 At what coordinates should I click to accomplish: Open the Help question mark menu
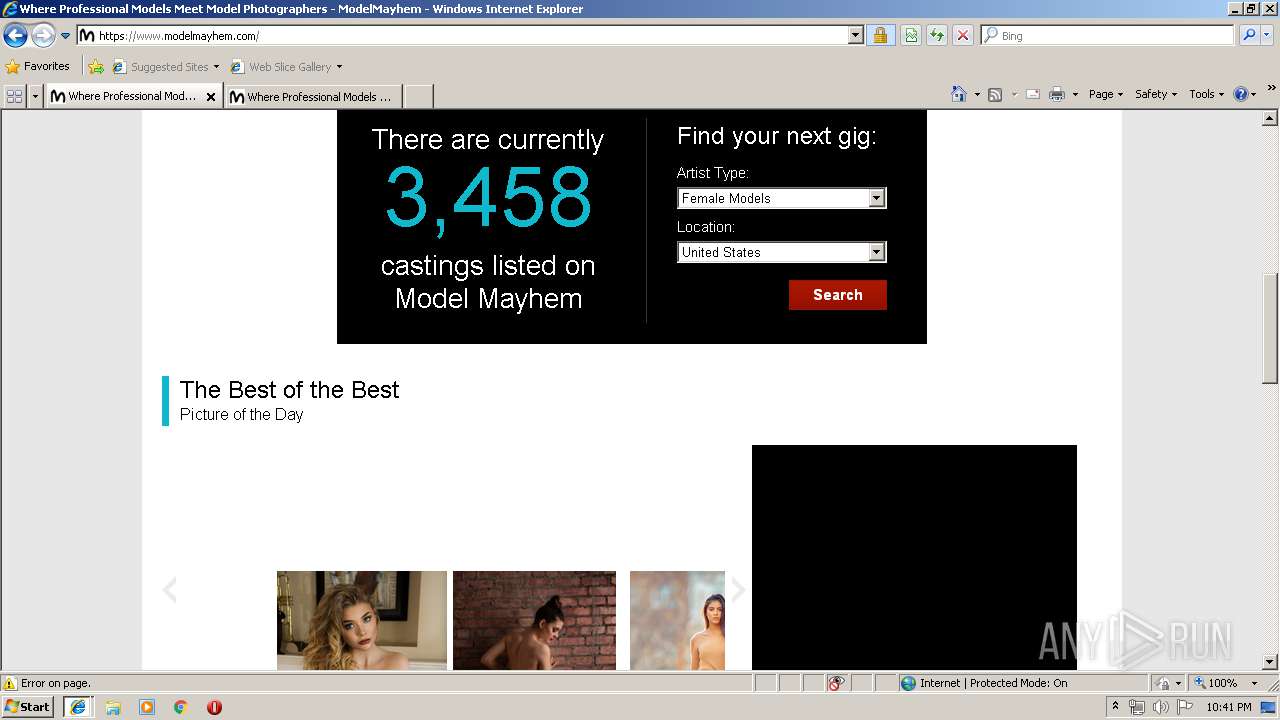pos(1245,94)
